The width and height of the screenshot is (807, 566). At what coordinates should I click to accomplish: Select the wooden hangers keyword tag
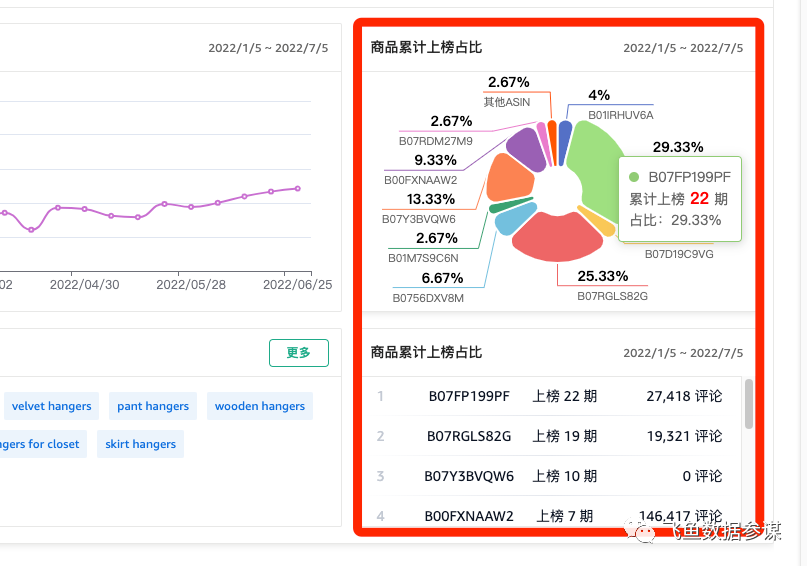click(x=259, y=406)
